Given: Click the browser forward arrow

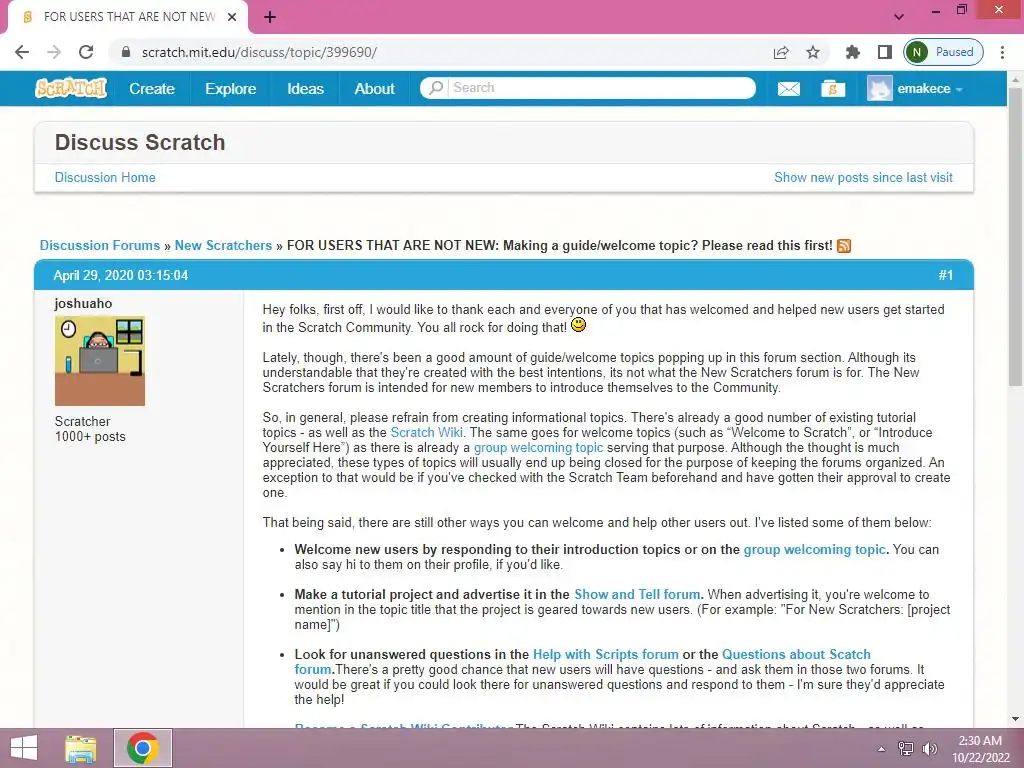Looking at the screenshot, I should [x=54, y=52].
